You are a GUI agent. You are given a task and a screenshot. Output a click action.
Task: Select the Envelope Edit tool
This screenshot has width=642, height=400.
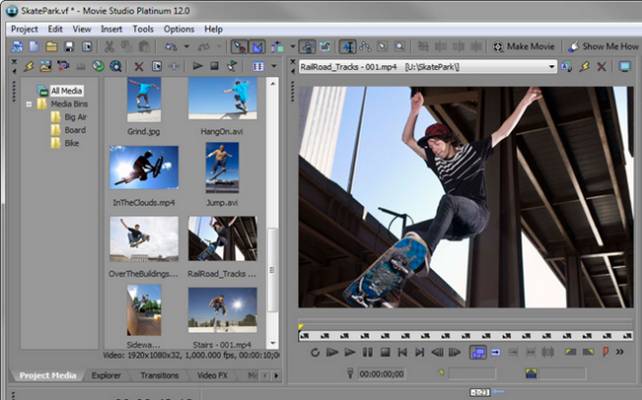click(x=364, y=46)
